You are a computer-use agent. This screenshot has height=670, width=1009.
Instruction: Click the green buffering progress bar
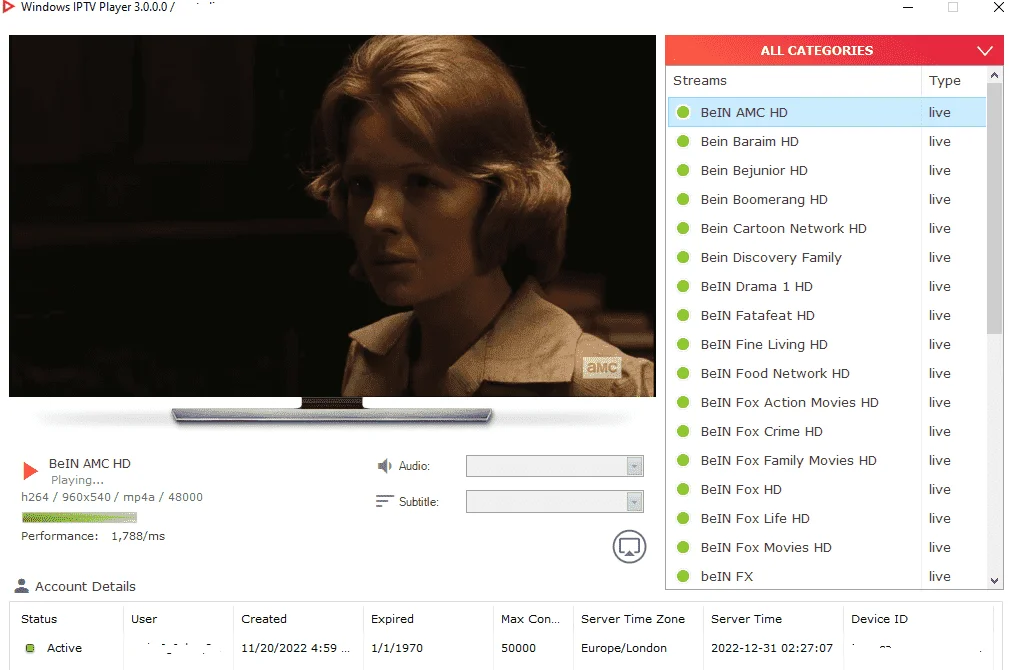pos(79,517)
